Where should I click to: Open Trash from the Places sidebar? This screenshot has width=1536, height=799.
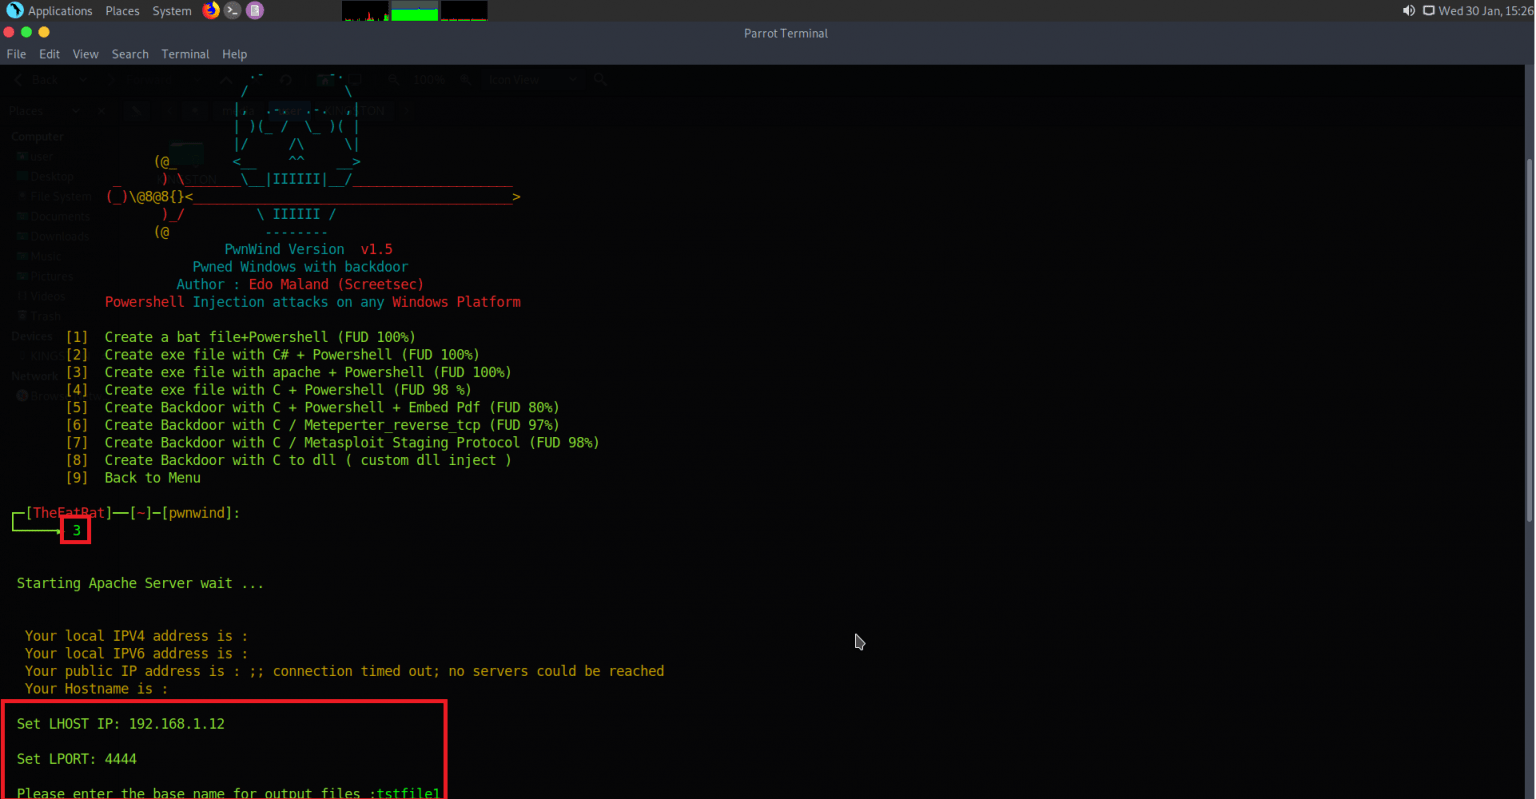[45, 315]
